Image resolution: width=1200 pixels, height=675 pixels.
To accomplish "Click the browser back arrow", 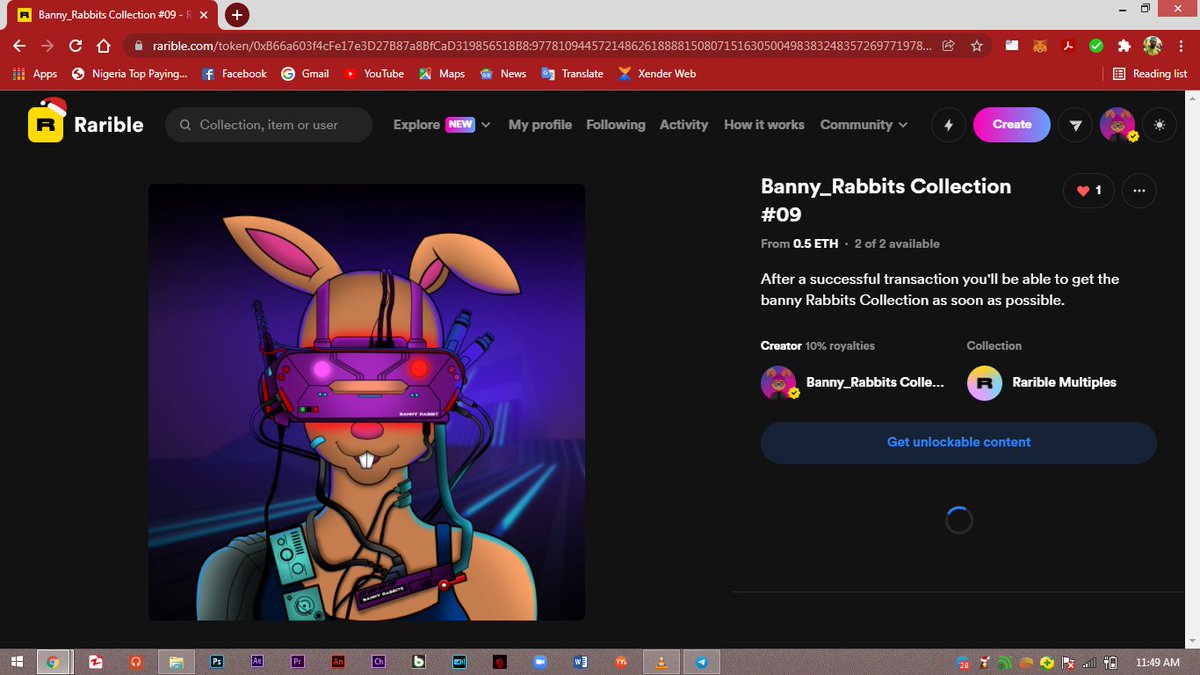I will 19,46.
